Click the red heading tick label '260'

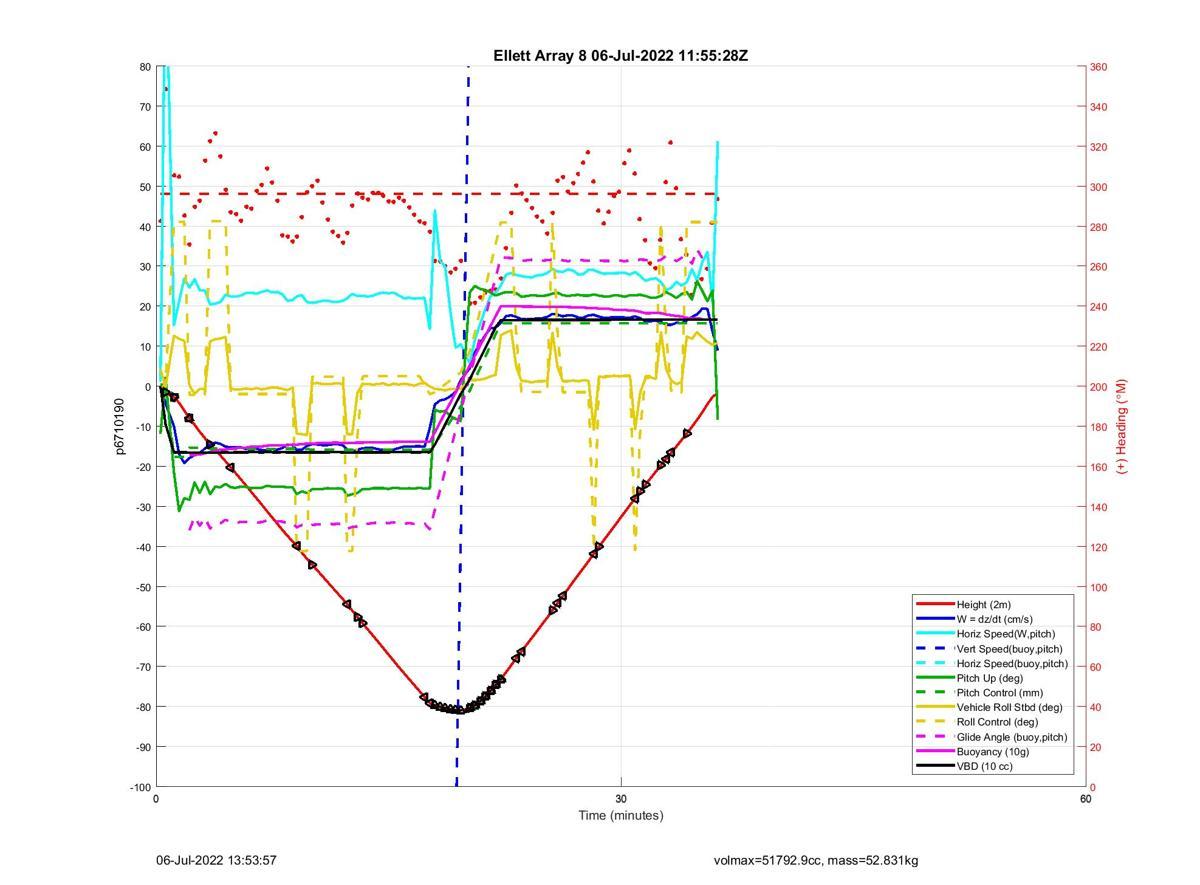(1098, 267)
